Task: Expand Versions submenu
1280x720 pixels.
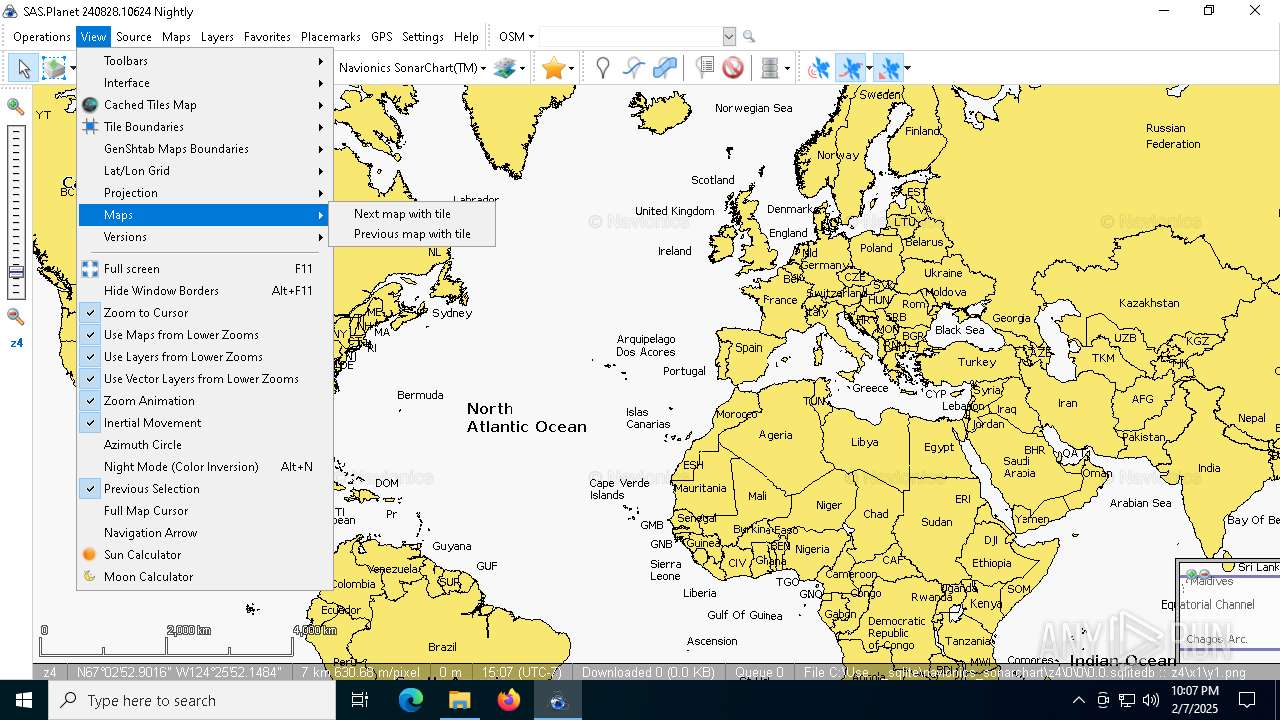Action: pyautogui.click(x=205, y=237)
